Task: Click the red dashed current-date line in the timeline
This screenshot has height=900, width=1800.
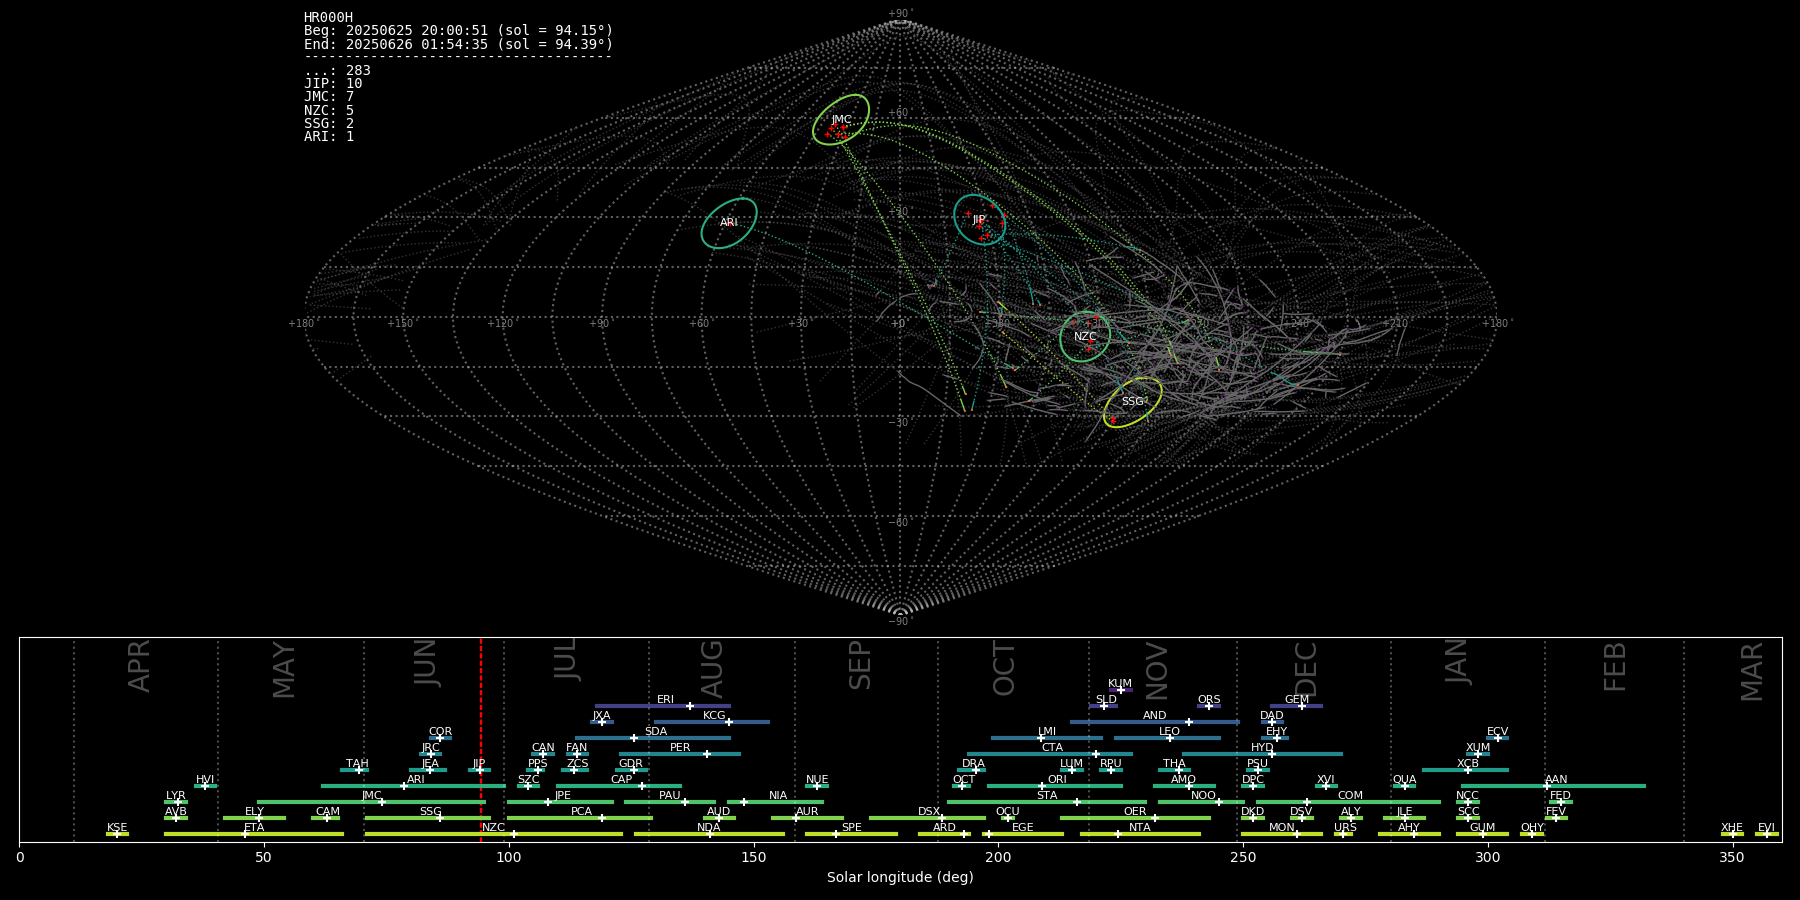Action: pos(481,740)
